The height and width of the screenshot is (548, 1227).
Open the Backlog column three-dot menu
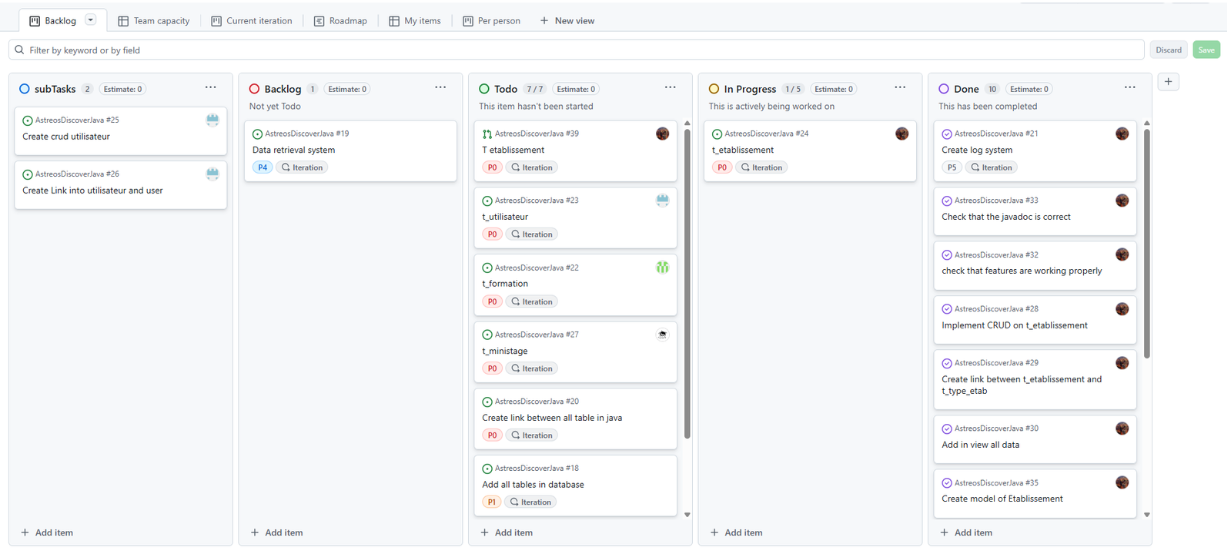tap(440, 88)
